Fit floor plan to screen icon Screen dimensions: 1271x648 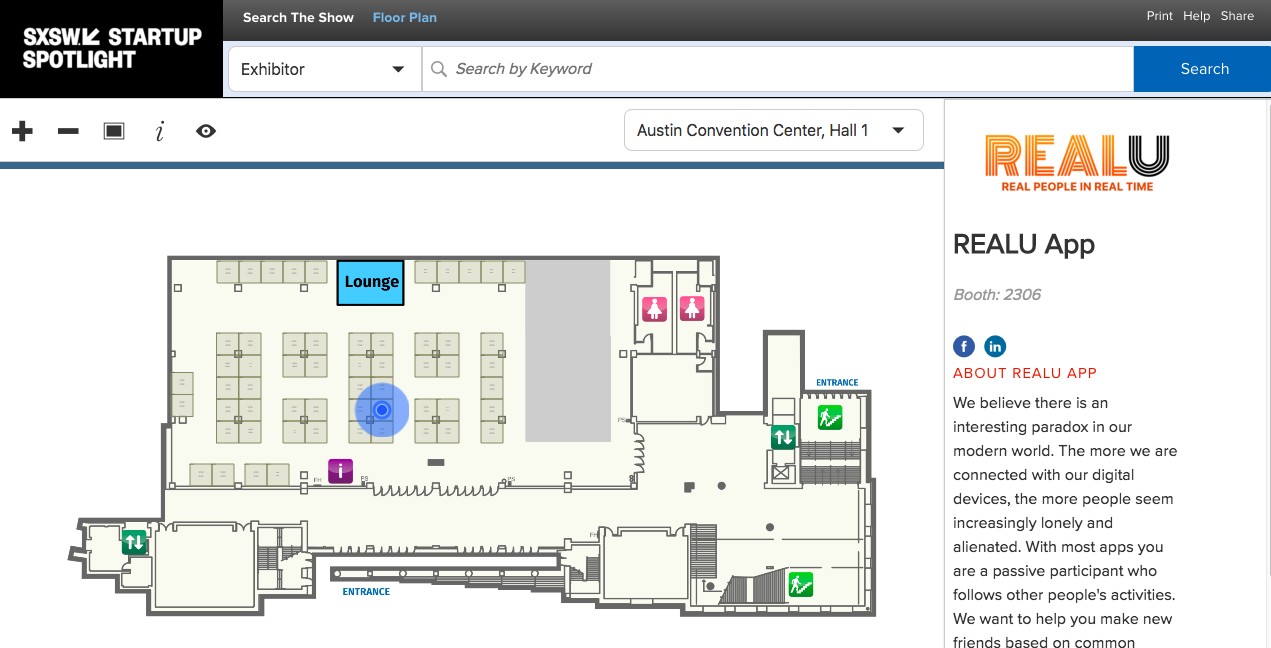coord(114,131)
